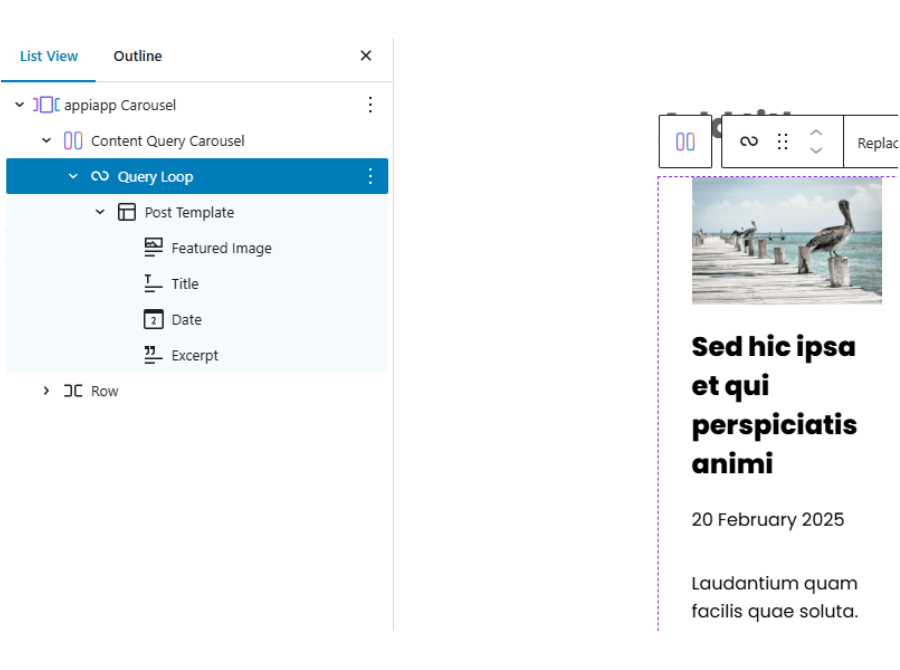Close the List View panel
The height and width of the screenshot is (670, 900).
[x=366, y=56]
